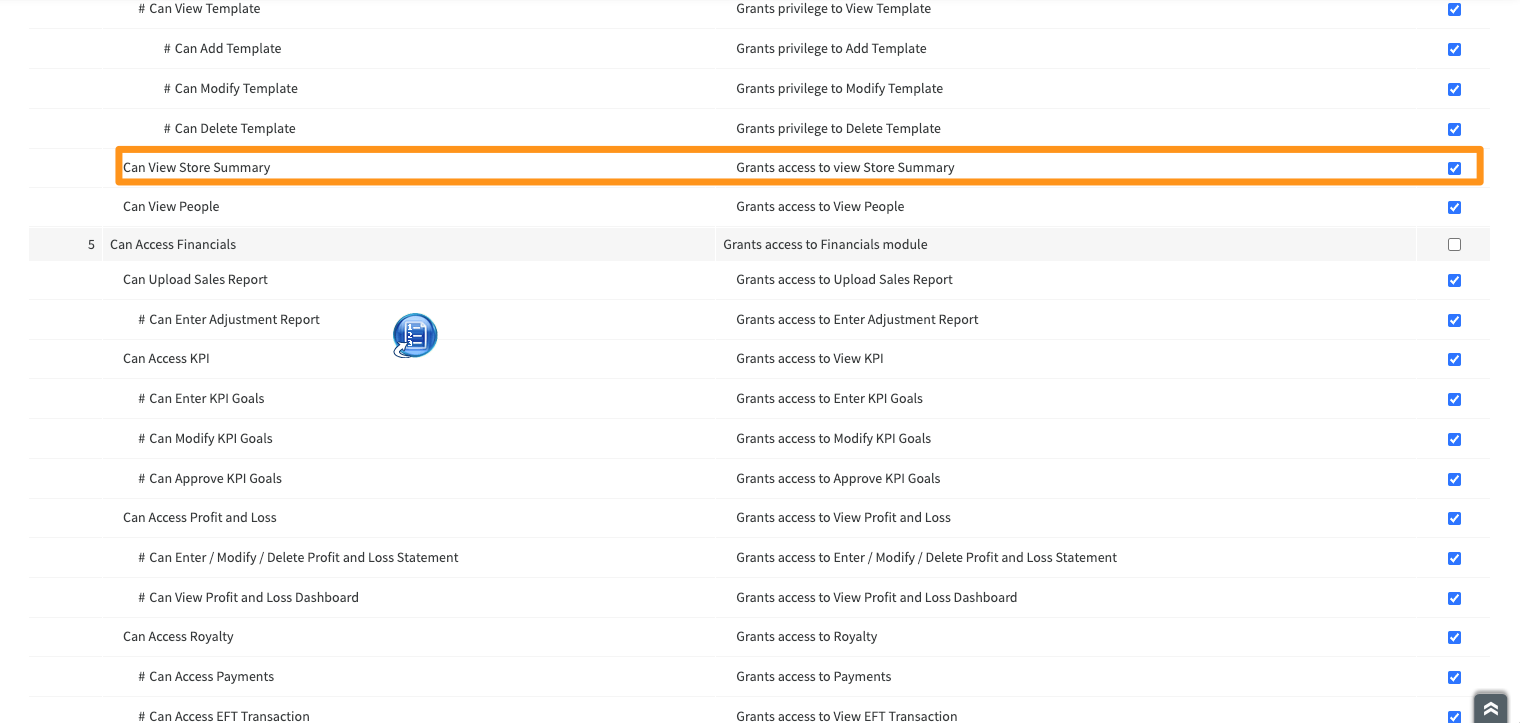
Task: Uncheck the Can Enter Adjustment Report checkbox
Action: 1454,320
